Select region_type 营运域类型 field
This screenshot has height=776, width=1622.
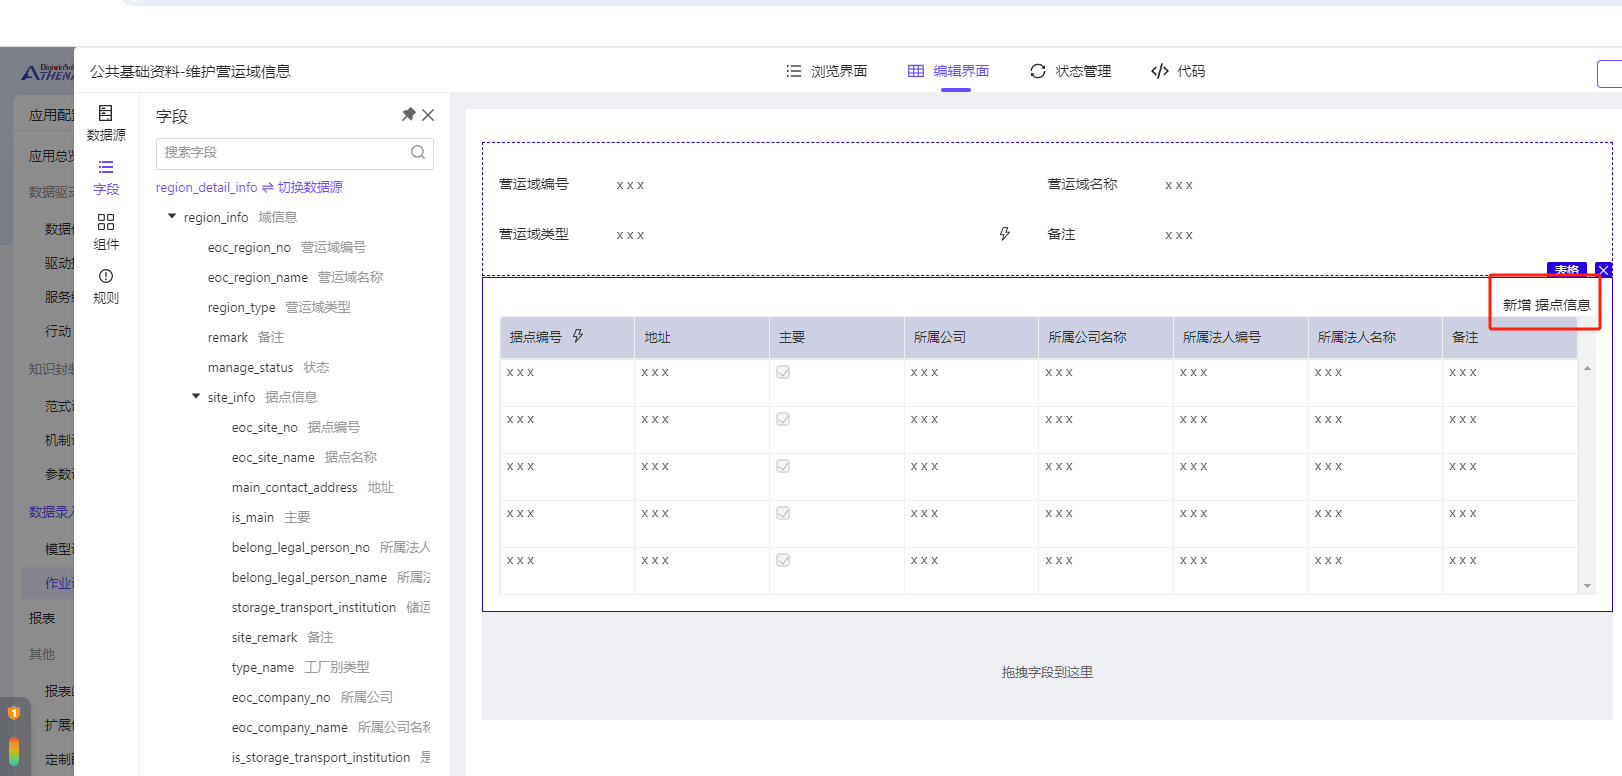(x=279, y=307)
